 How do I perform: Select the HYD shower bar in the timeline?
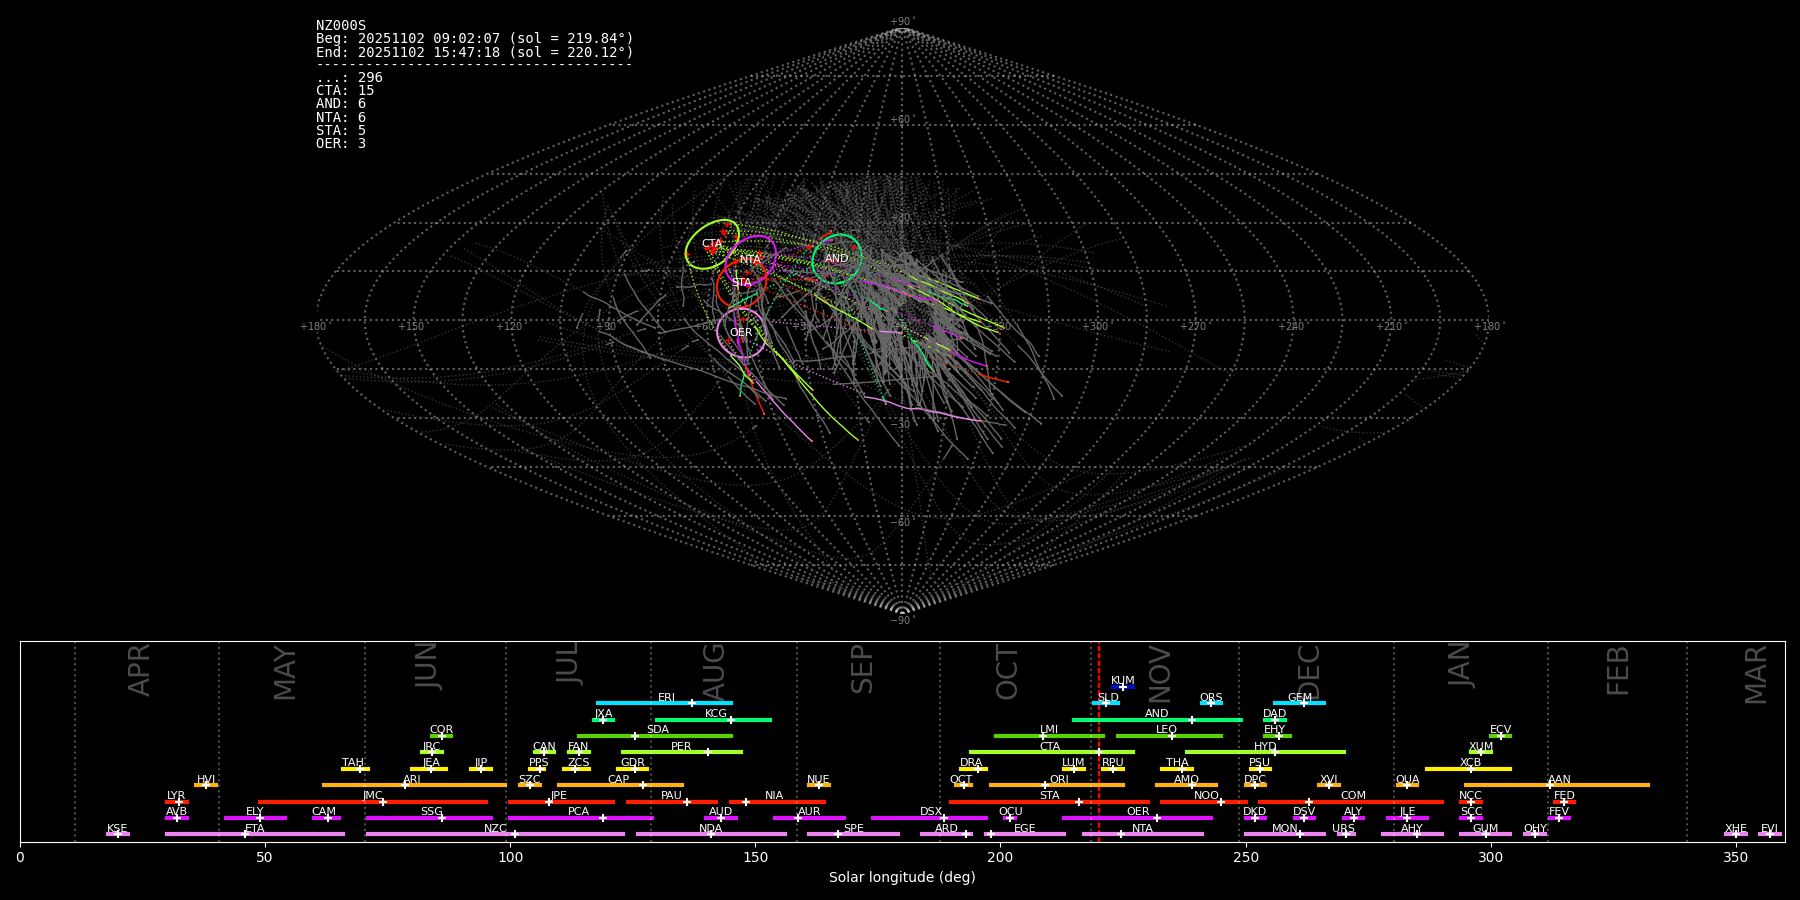pyautogui.click(x=1265, y=752)
